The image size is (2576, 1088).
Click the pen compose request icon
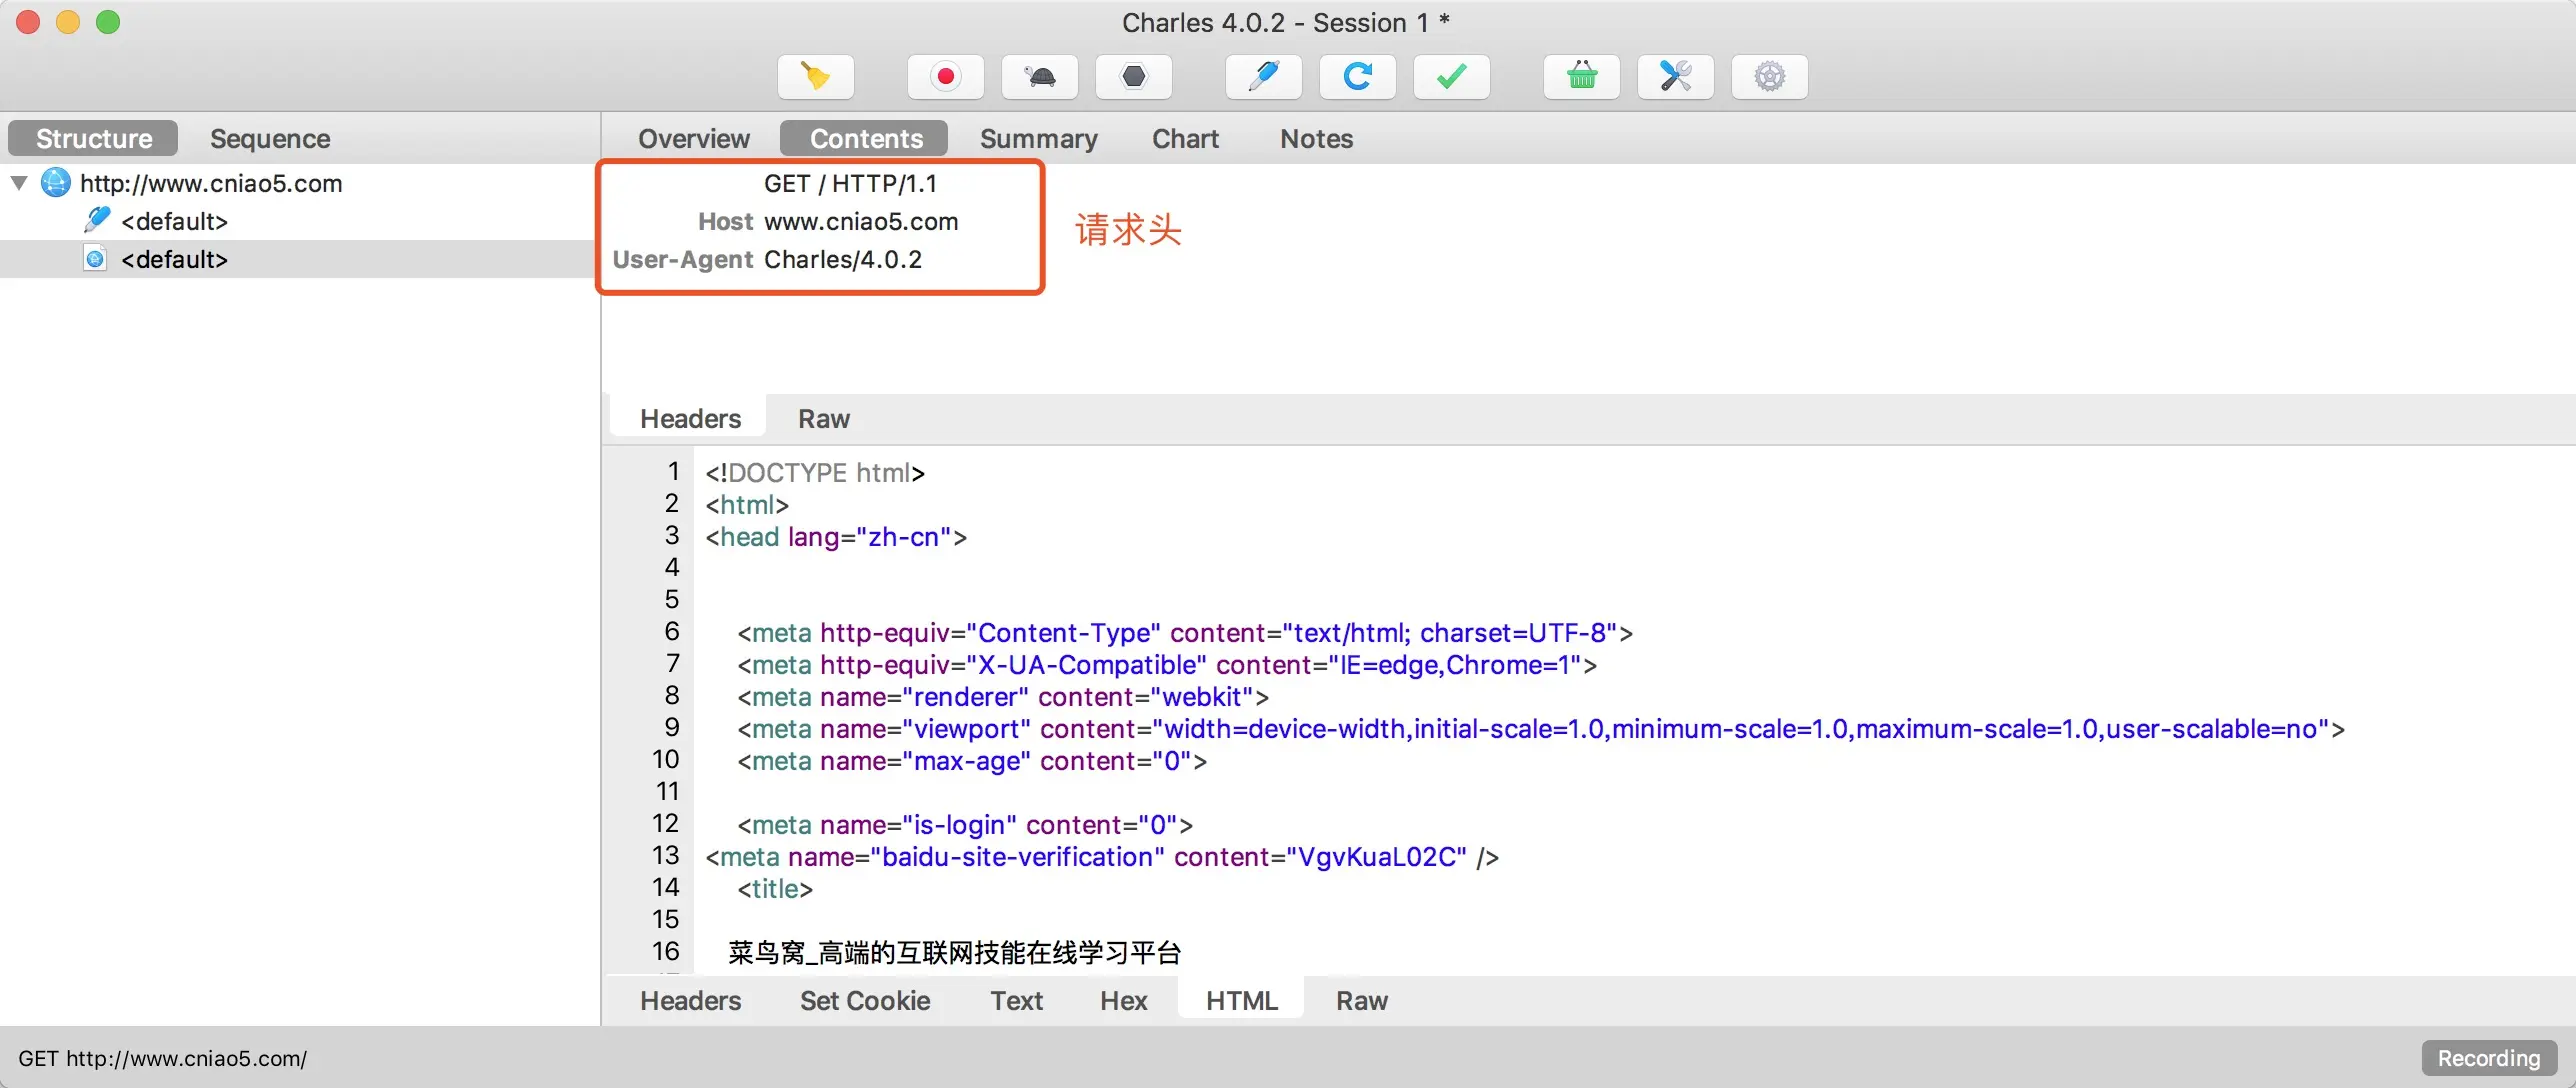pos(1264,77)
